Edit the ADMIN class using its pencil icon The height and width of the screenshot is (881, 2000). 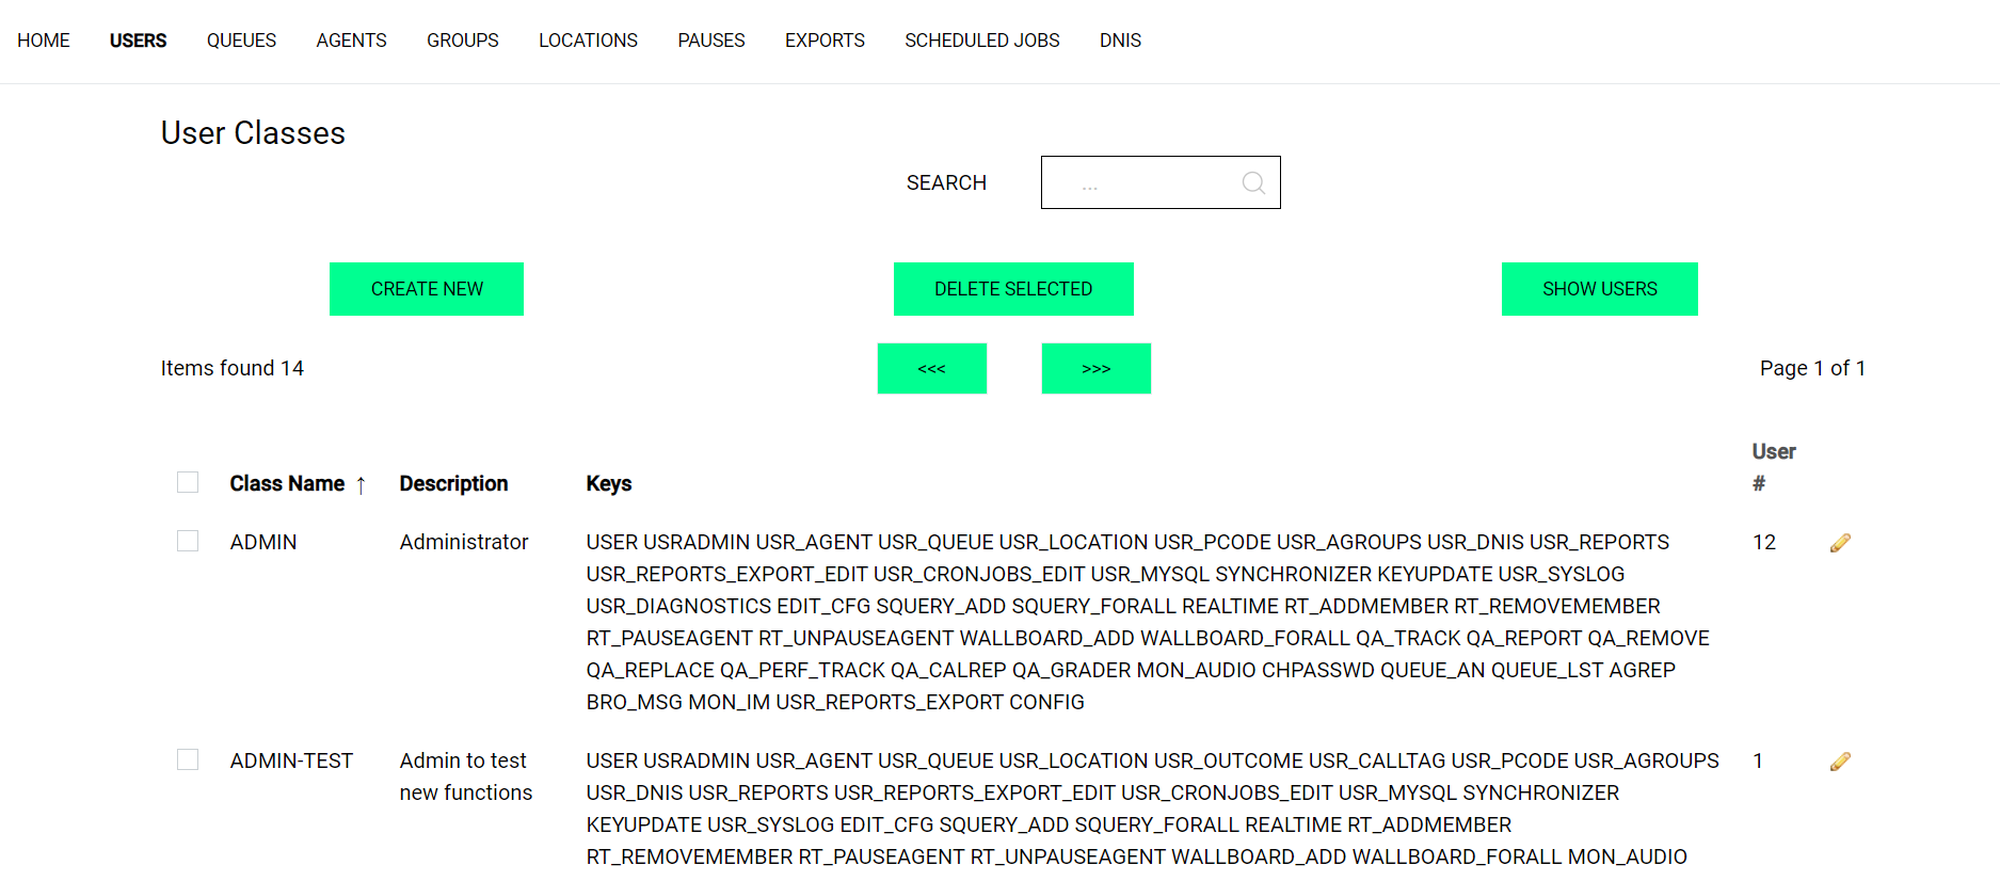(x=1840, y=543)
